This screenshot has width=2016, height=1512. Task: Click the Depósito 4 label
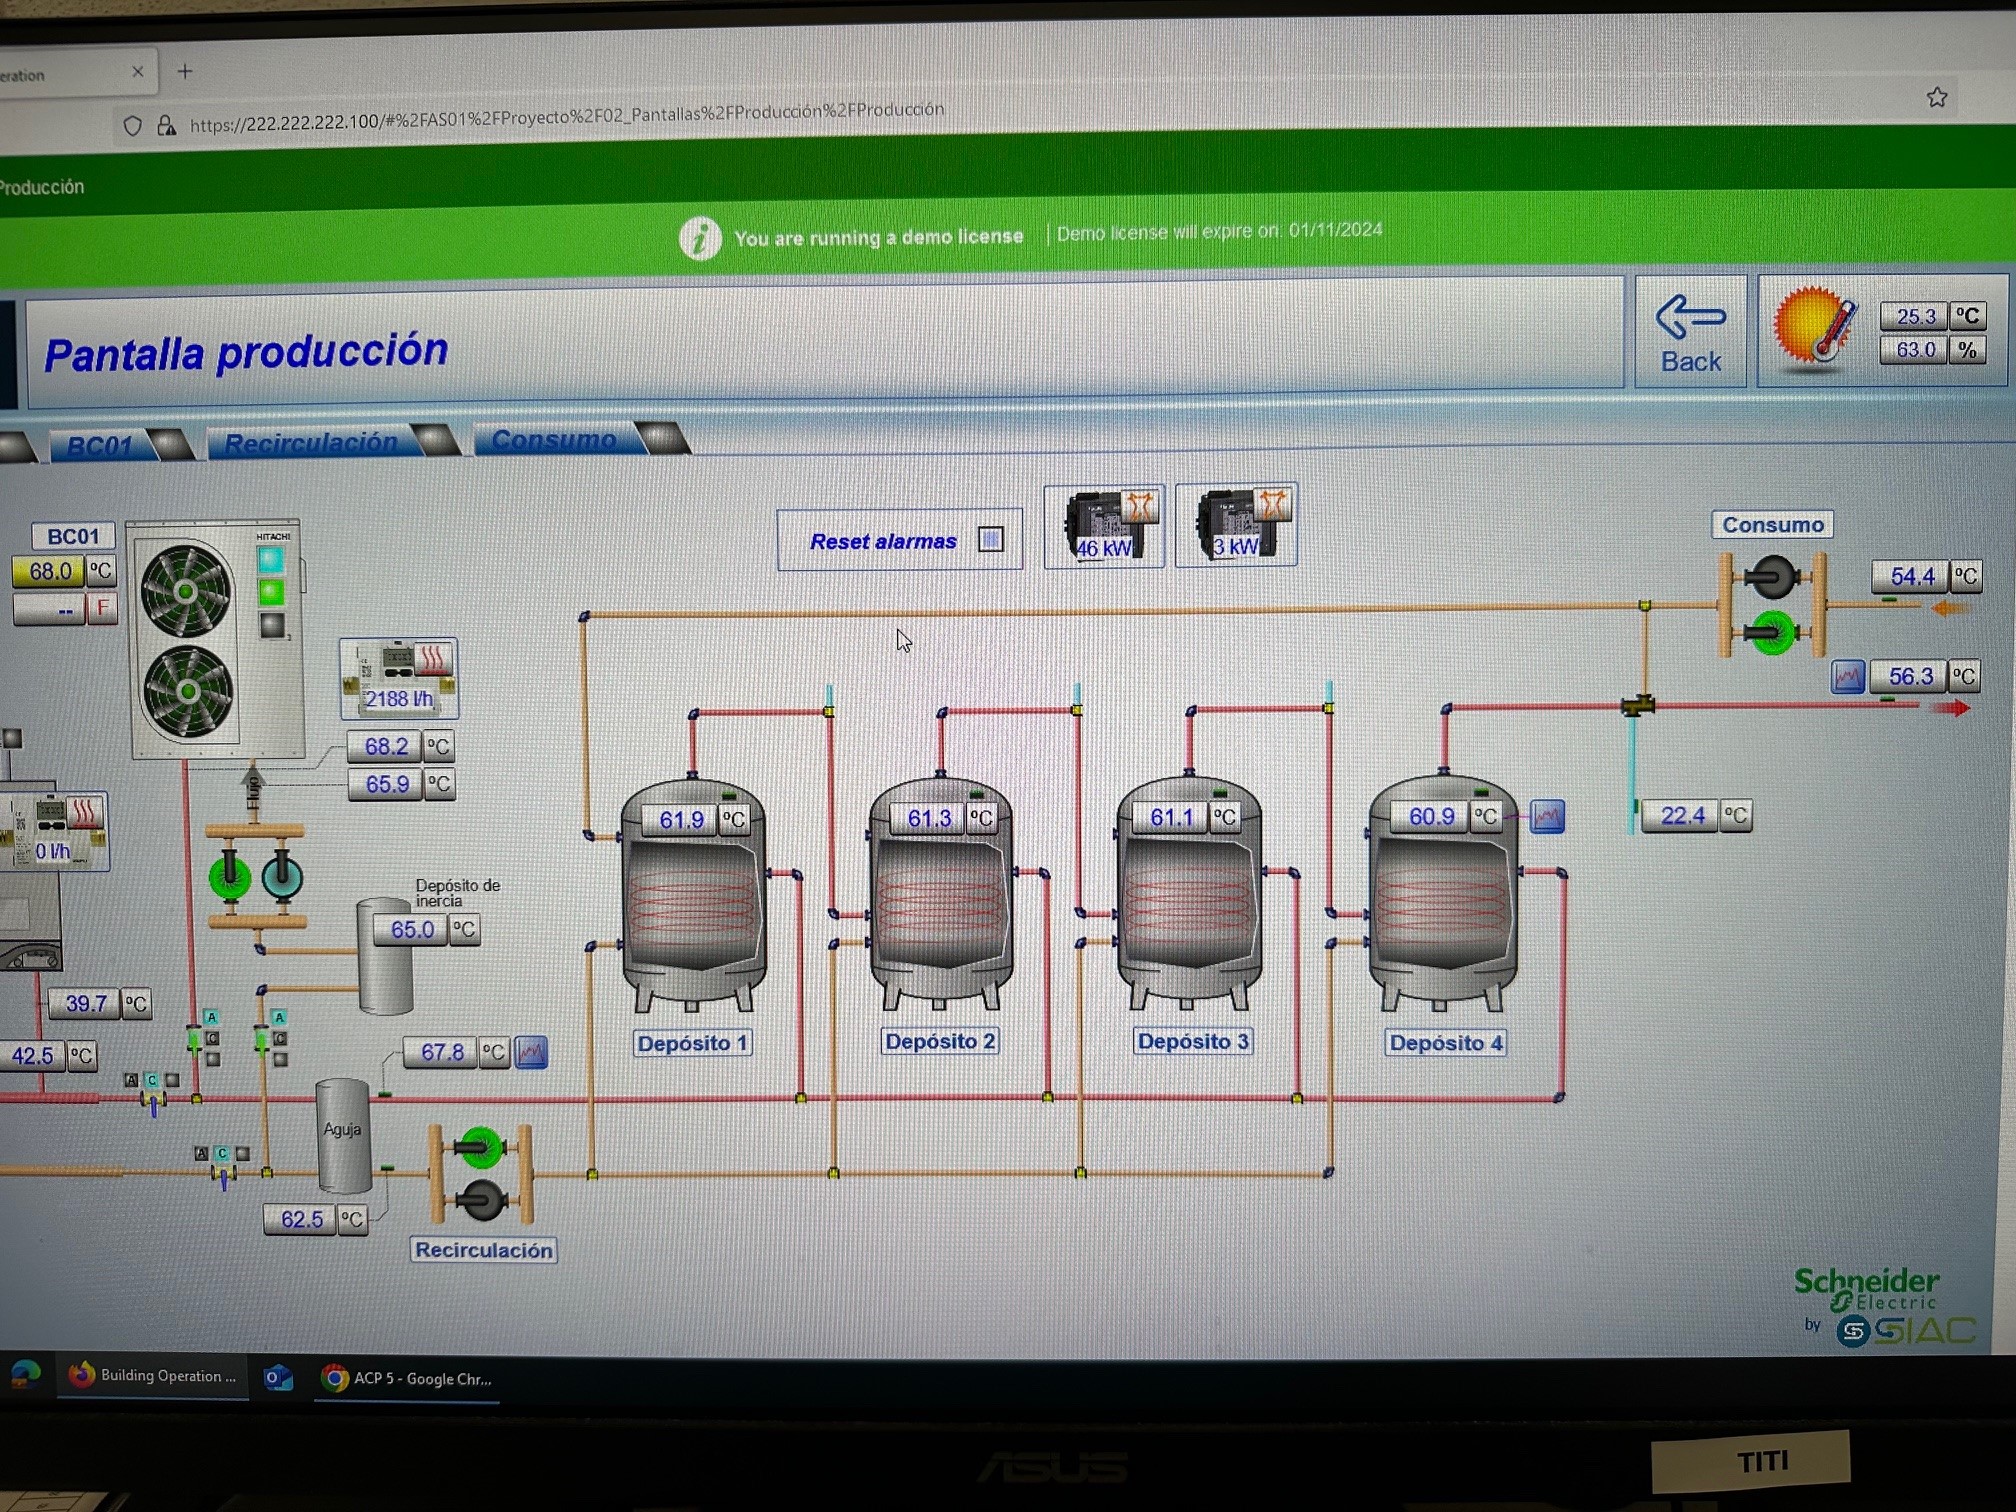(x=1446, y=1043)
